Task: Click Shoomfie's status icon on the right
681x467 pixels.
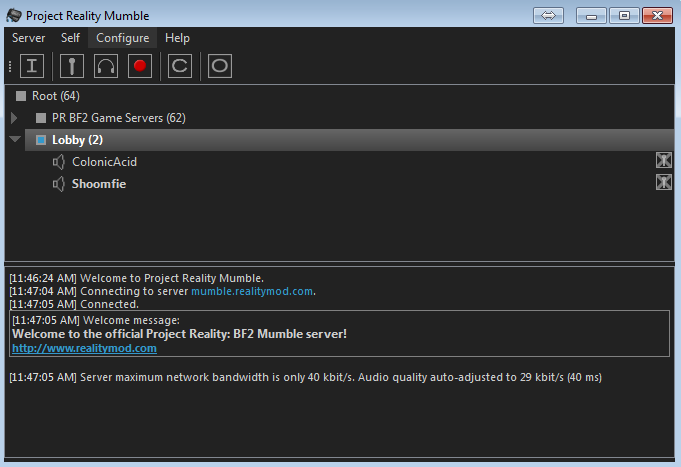Action: click(x=664, y=182)
